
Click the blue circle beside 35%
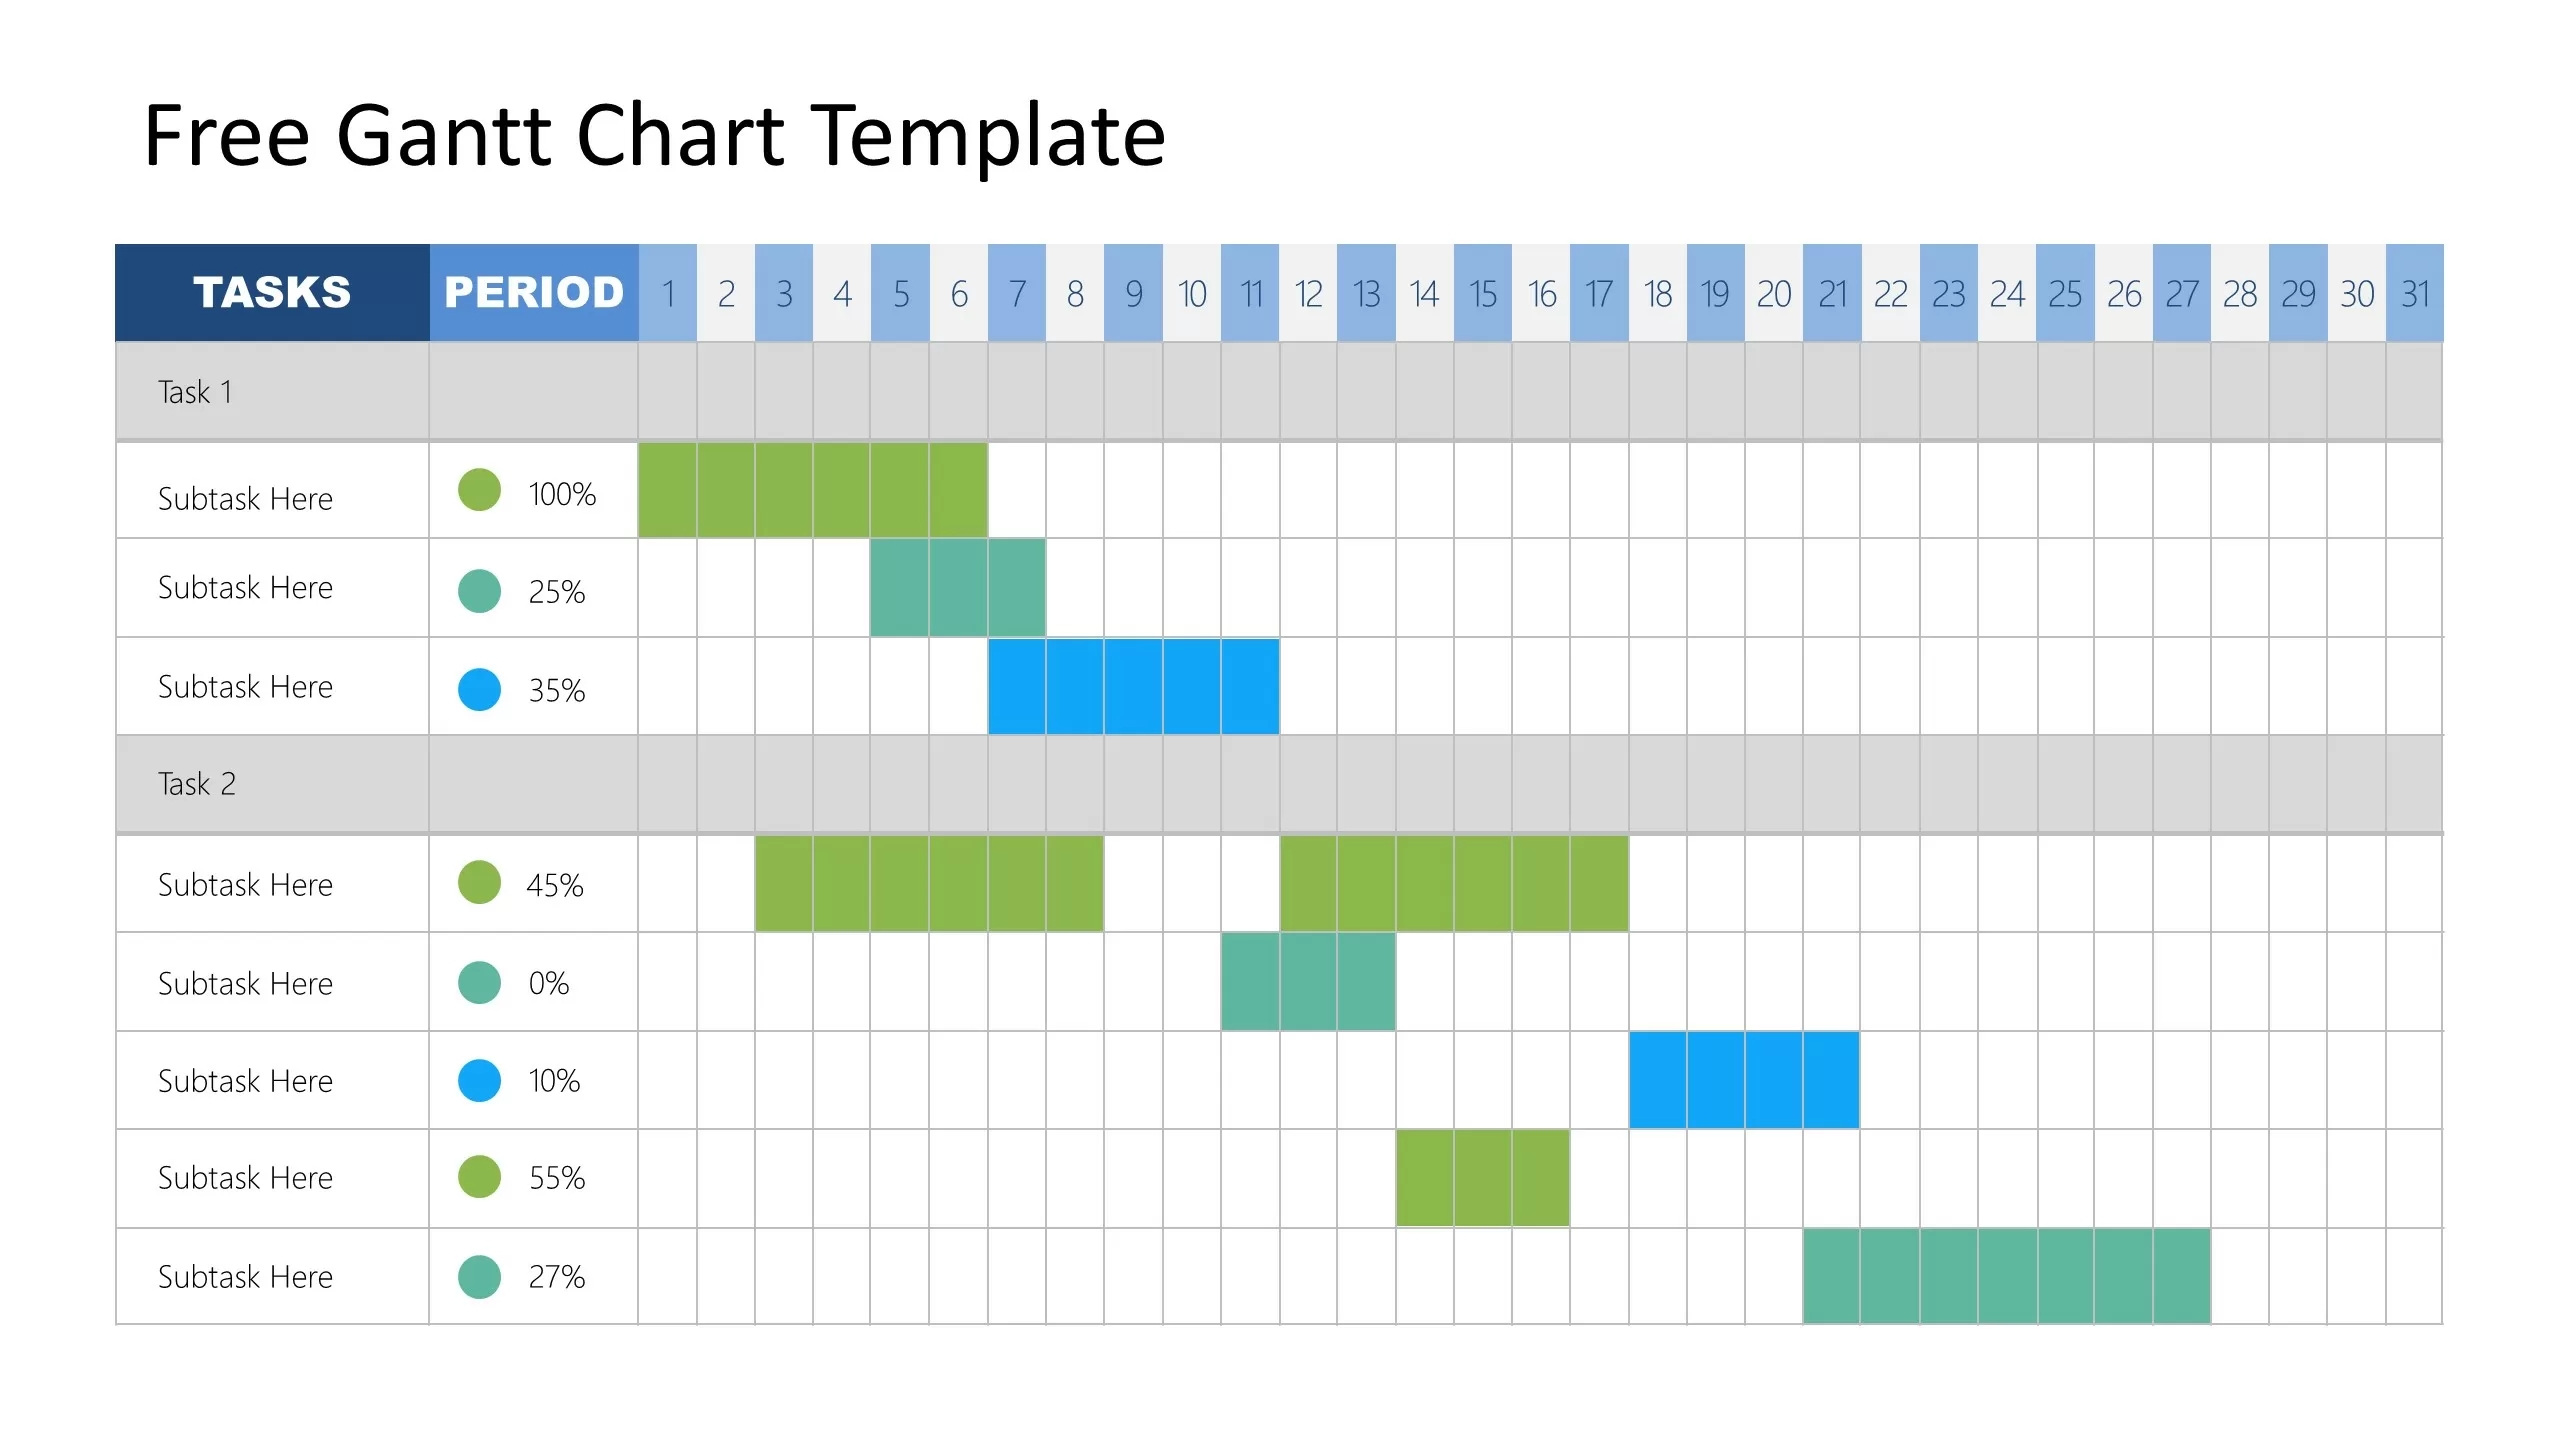479,689
